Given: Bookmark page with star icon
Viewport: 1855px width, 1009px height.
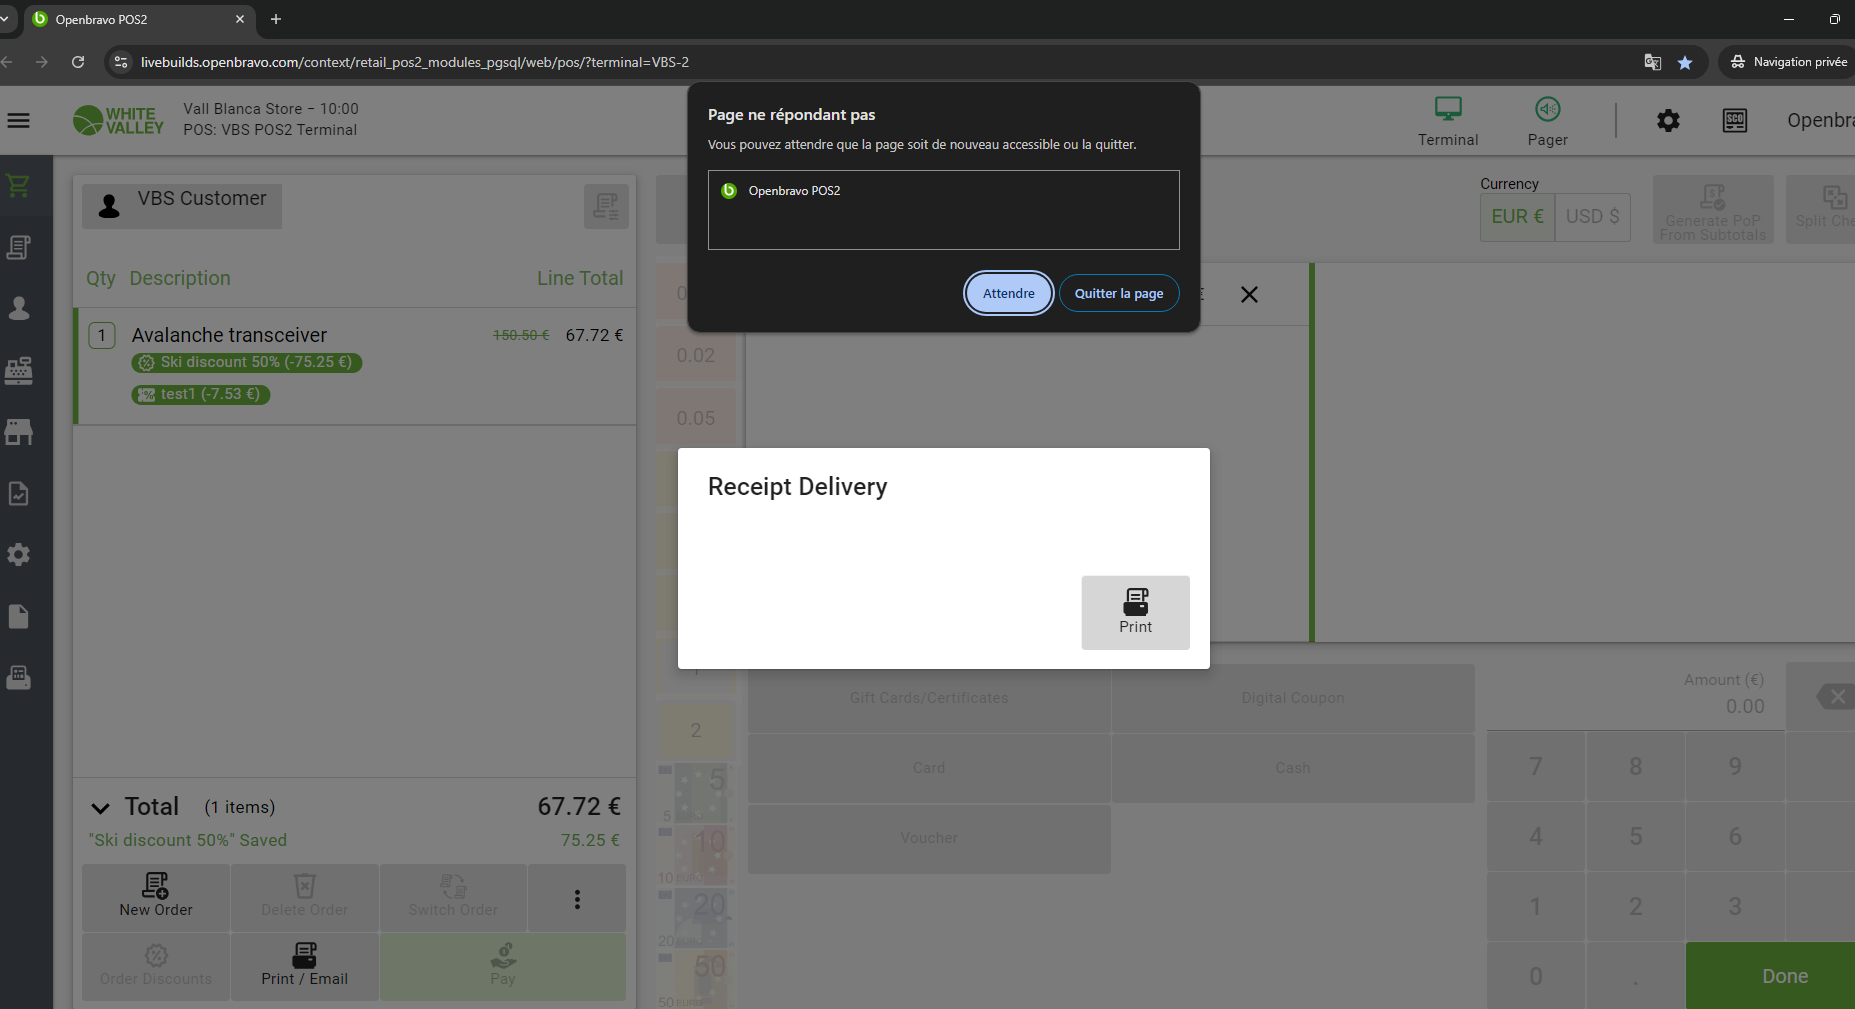Looking at the screenshot, I should [1685, 62].
